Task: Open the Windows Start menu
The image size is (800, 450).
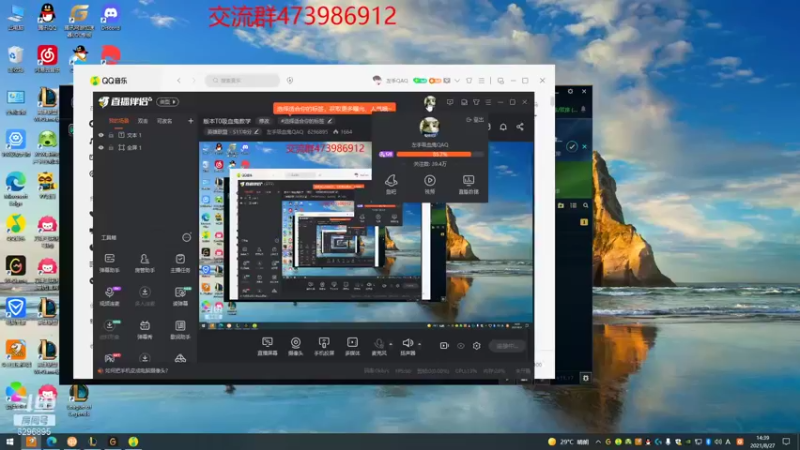Action: click(10, 441)
